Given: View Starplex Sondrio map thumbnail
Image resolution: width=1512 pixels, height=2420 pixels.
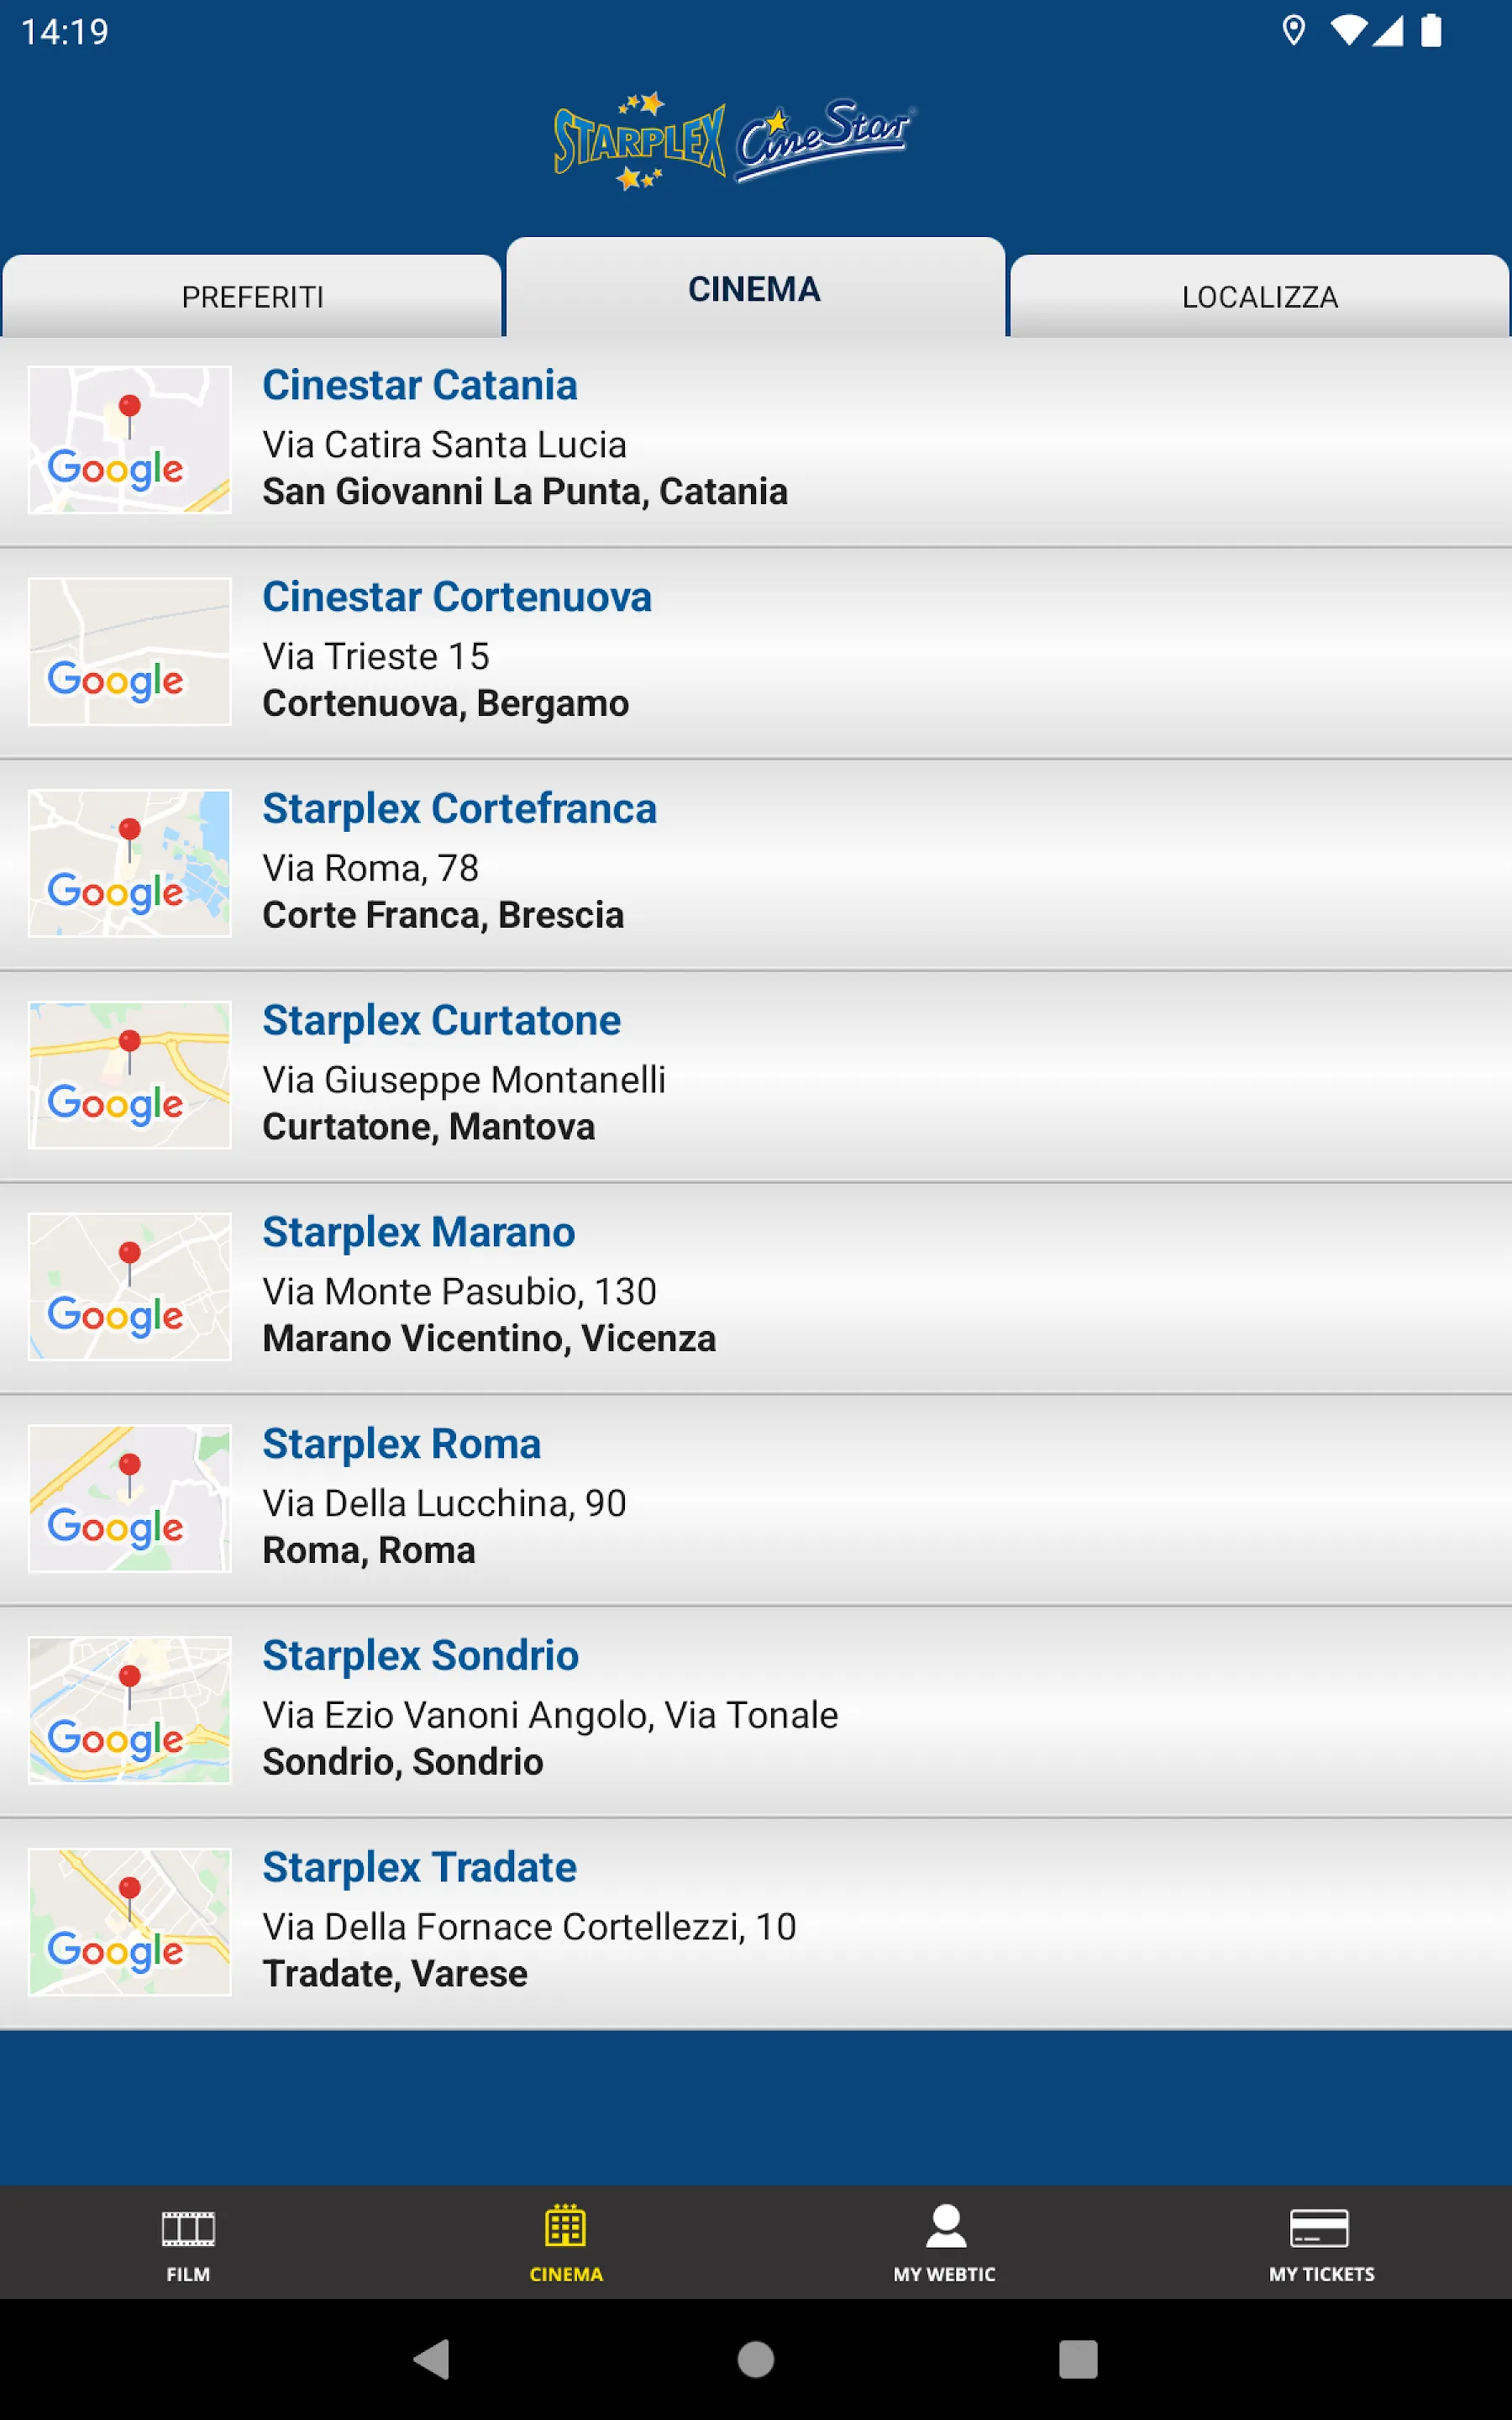Looking at the screenshot, I should (x=130, y=1710).
